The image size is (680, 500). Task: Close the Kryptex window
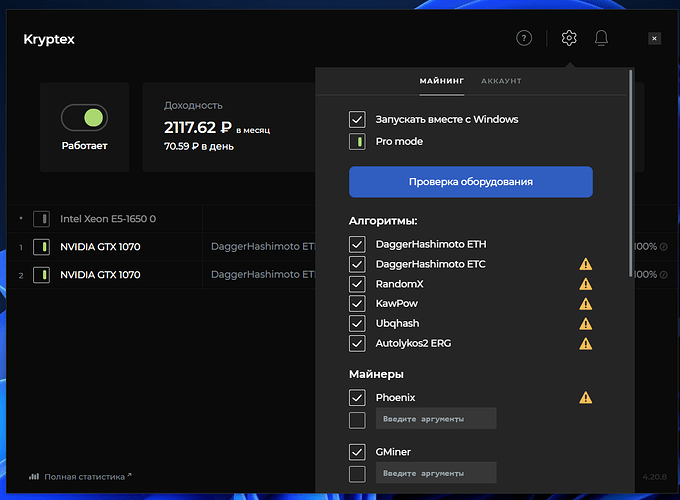pyautogui.click(x=654, y=39)
